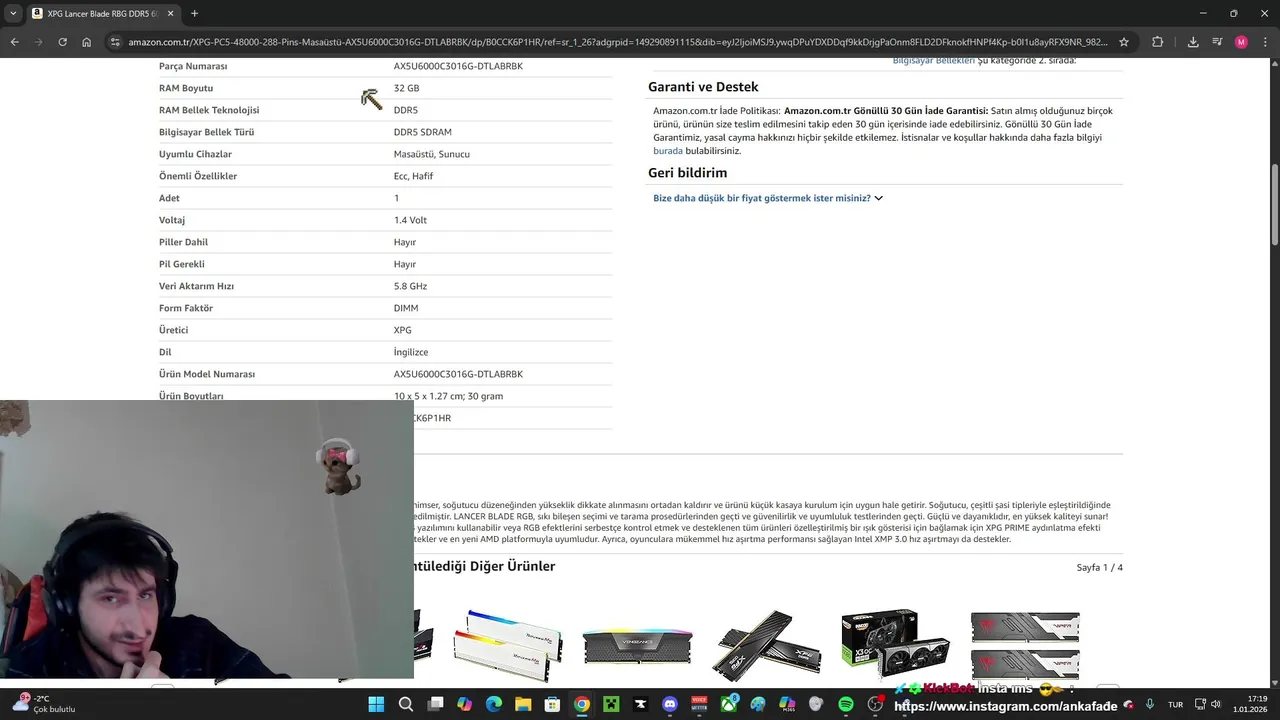The height and width of the screenshot is (720, 1280).
Task: Open the Viper RAM product thumbnail
Action: pyautogui.click(x=1025, y=645)
